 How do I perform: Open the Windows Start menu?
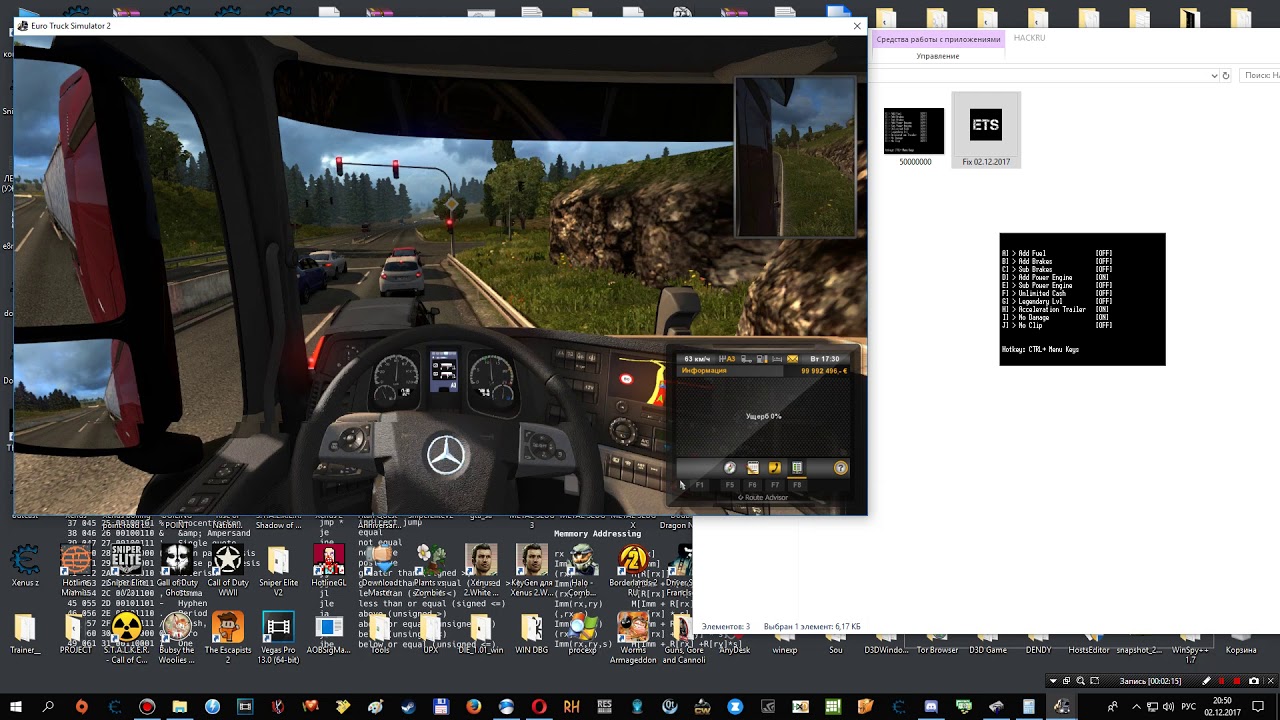(16, 707)
